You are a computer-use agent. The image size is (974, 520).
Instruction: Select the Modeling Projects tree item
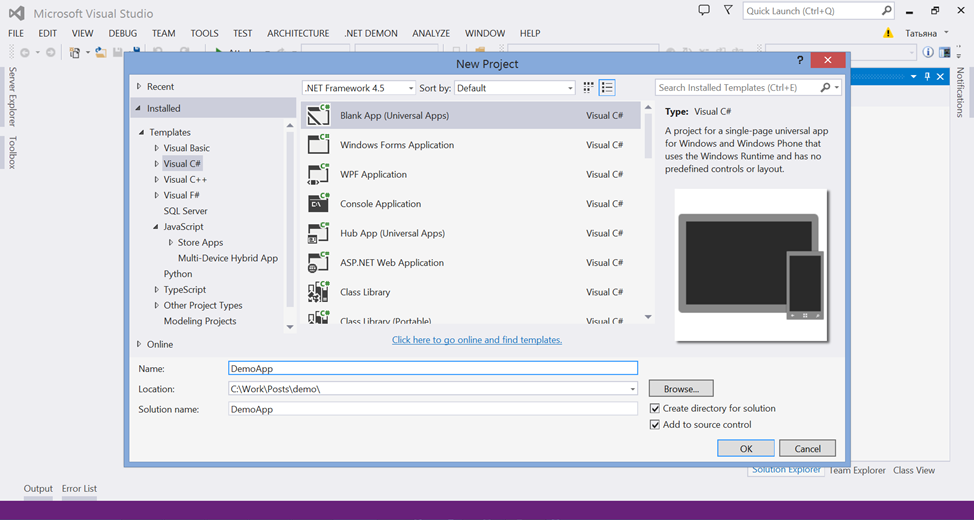tap(200, 321)
